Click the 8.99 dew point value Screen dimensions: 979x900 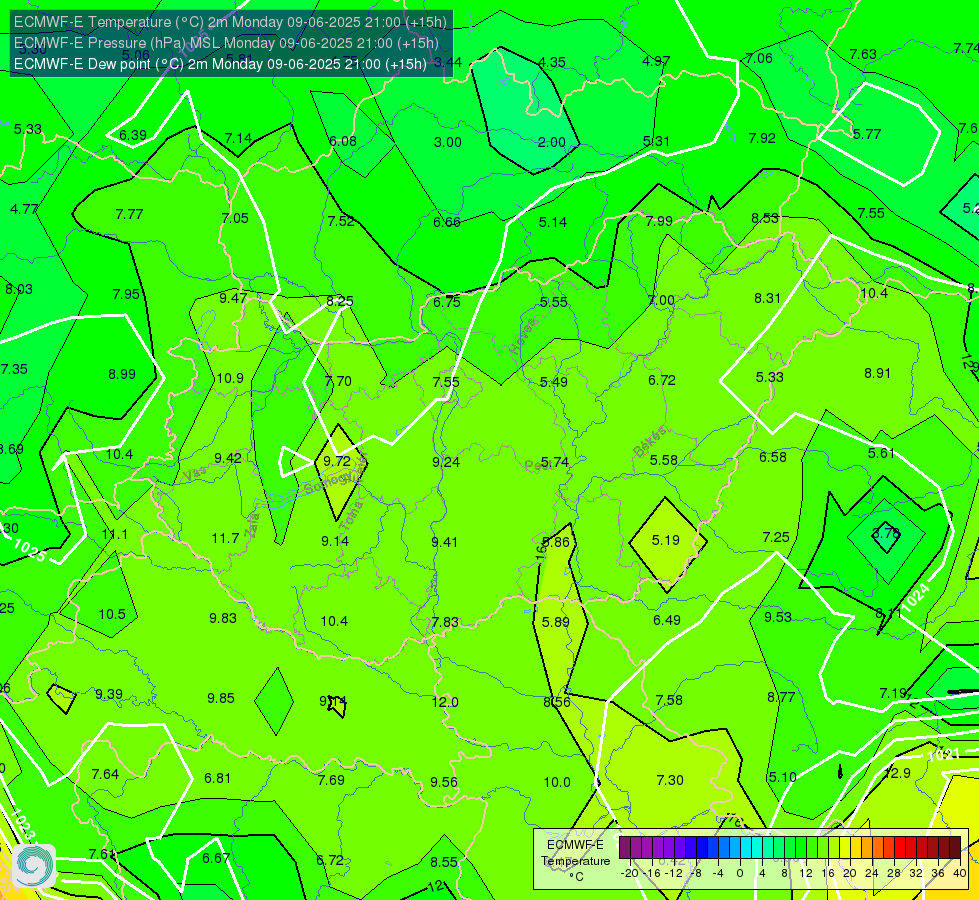tap(122, 374)
